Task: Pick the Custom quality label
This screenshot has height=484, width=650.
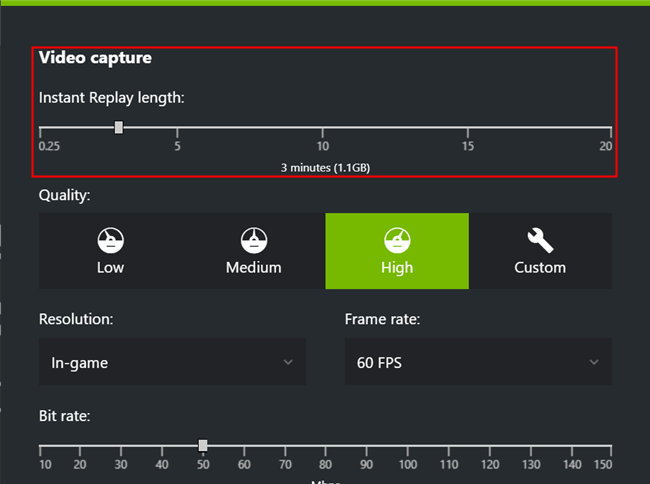Action: (x=540, y=267)
